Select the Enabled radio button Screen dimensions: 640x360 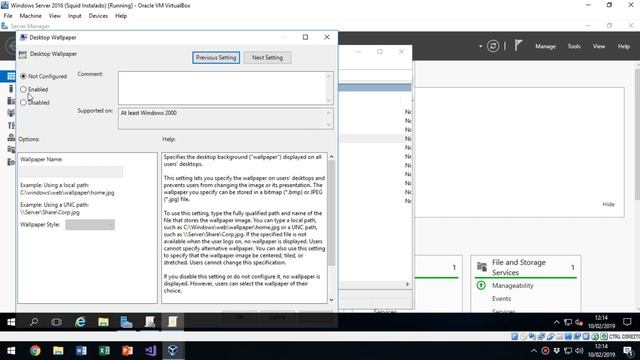[23, 89]
